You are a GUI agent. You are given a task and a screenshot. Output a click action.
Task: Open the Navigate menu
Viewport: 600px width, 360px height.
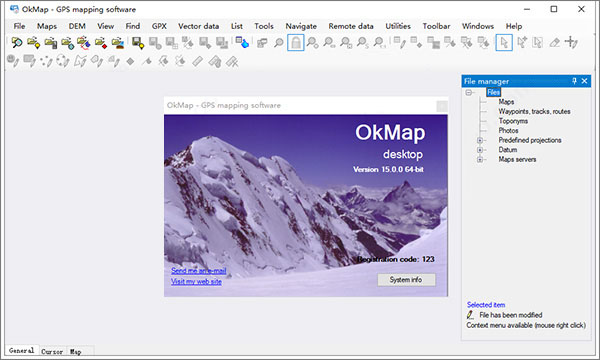point(301,26)
